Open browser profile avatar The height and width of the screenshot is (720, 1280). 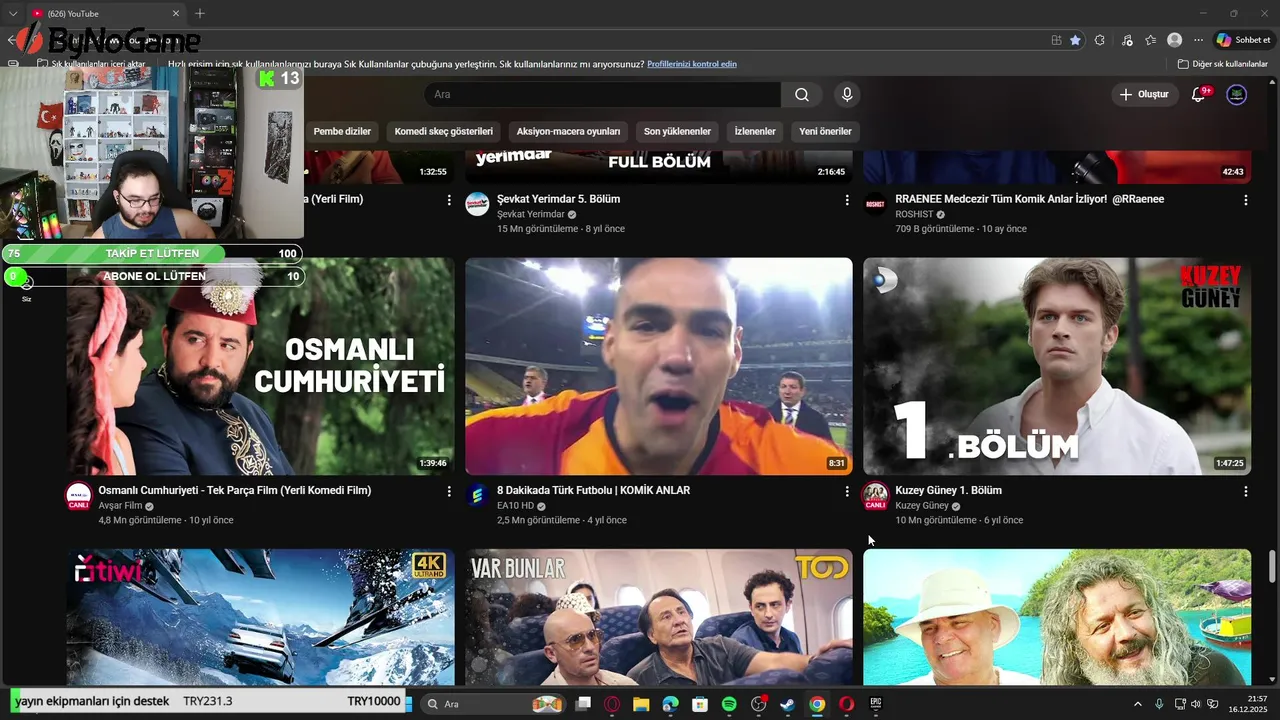coord(1175,40)
